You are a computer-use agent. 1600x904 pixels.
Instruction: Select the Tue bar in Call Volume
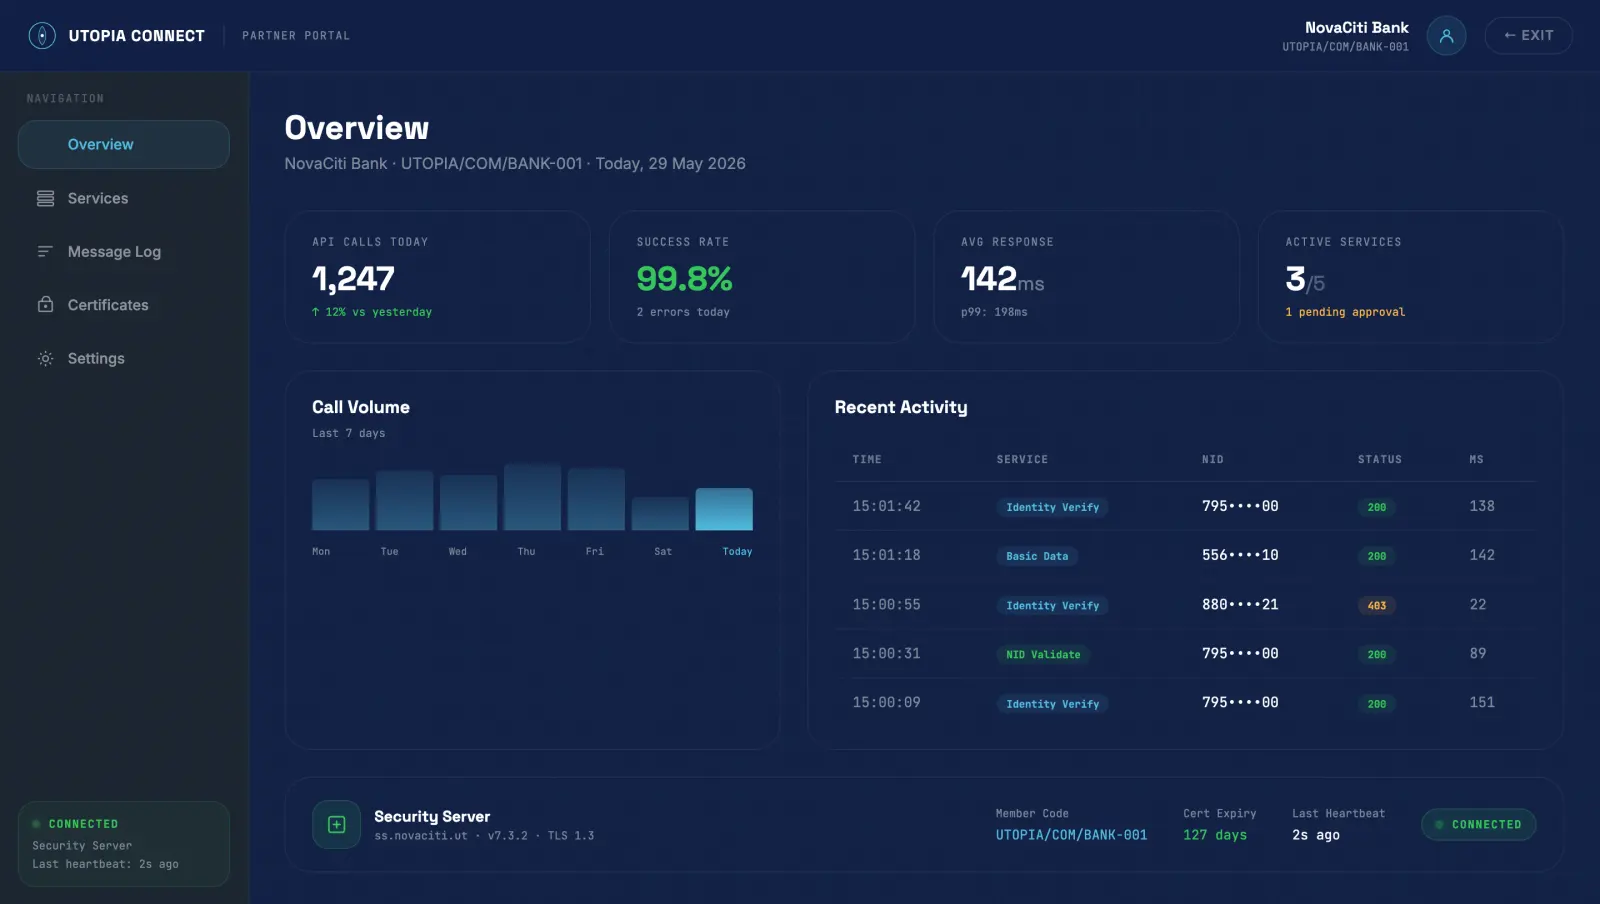click(x=405, y=501)
